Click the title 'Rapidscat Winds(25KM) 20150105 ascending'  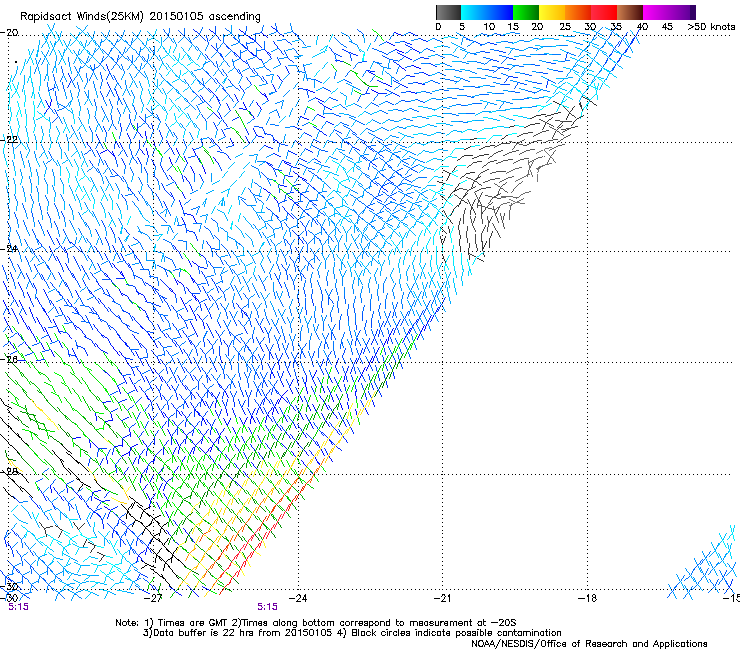(140, 17)
